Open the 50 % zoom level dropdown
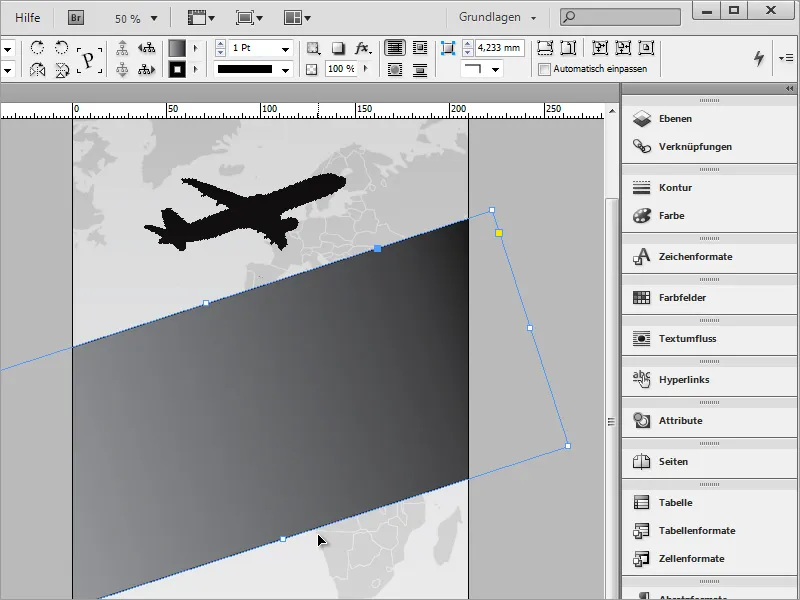800x600 pixels. point(154,18)
